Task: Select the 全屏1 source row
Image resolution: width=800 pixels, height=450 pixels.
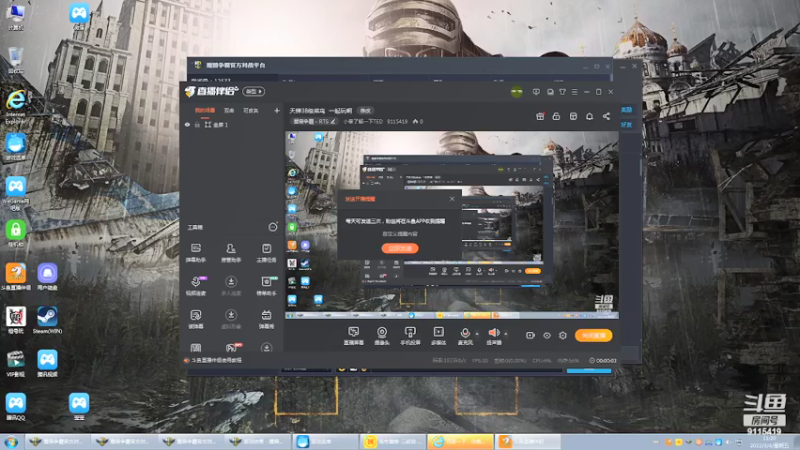Action: coord(231,125)
